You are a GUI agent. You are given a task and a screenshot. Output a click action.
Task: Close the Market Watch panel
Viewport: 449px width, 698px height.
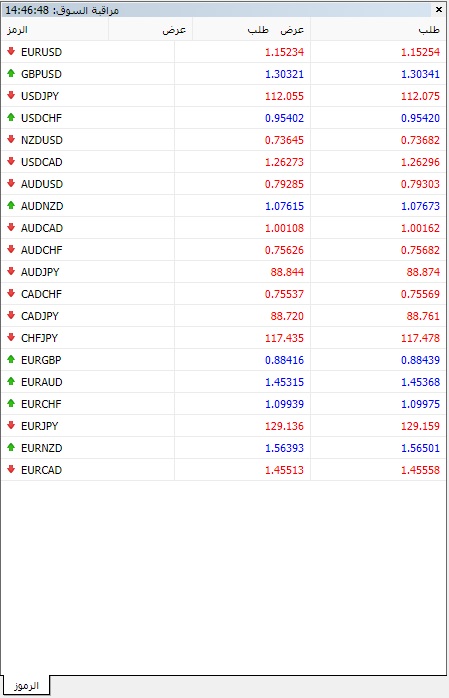[439, 9]
